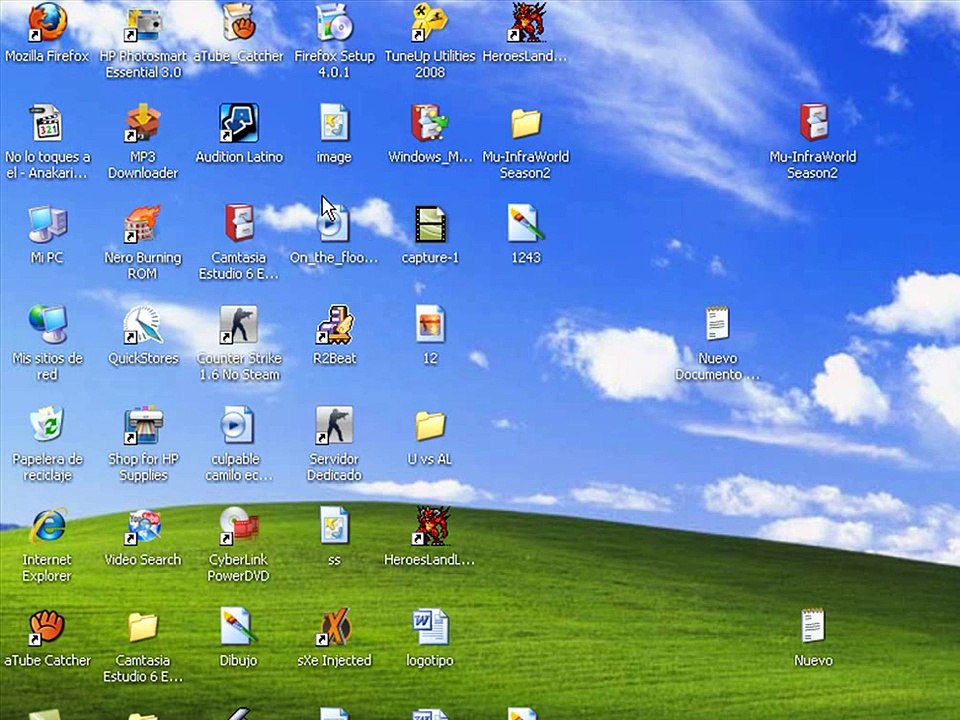Viewport: 960px width, 720px height.
Task: Launch the sXe Injected shortcut
Action: coord(334,627)
